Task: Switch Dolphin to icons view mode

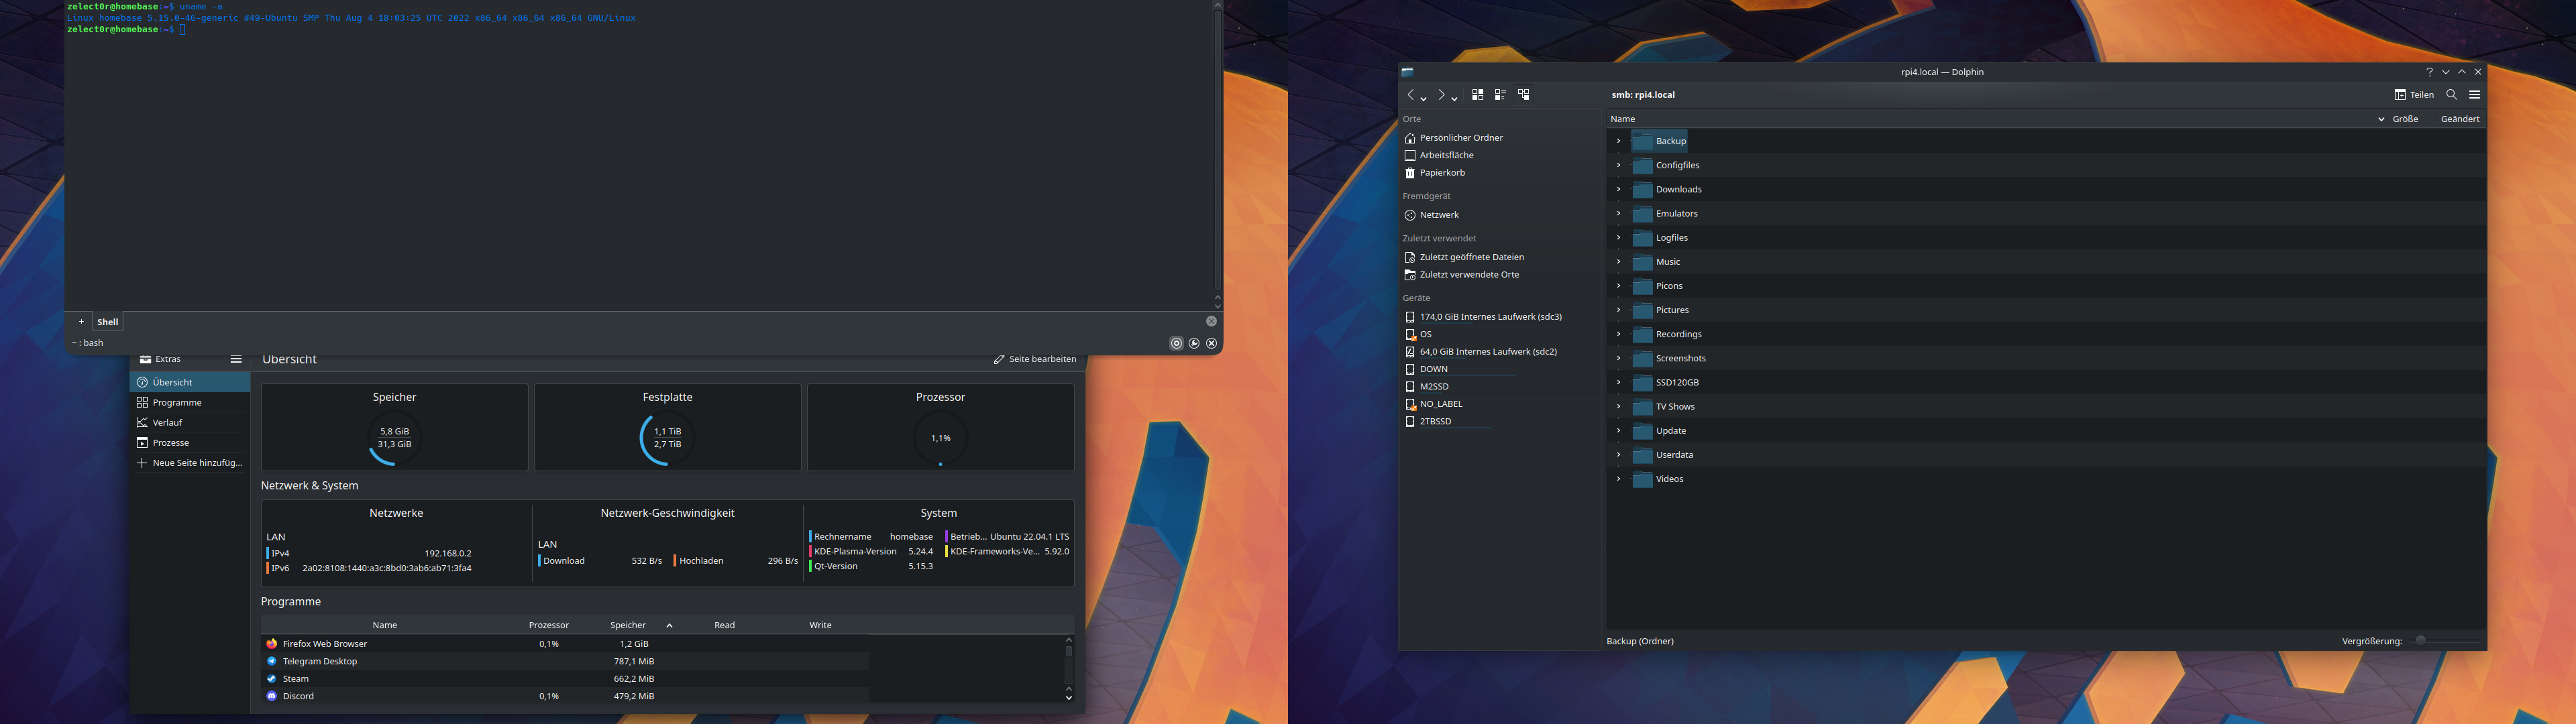Action: point(1477,95)
